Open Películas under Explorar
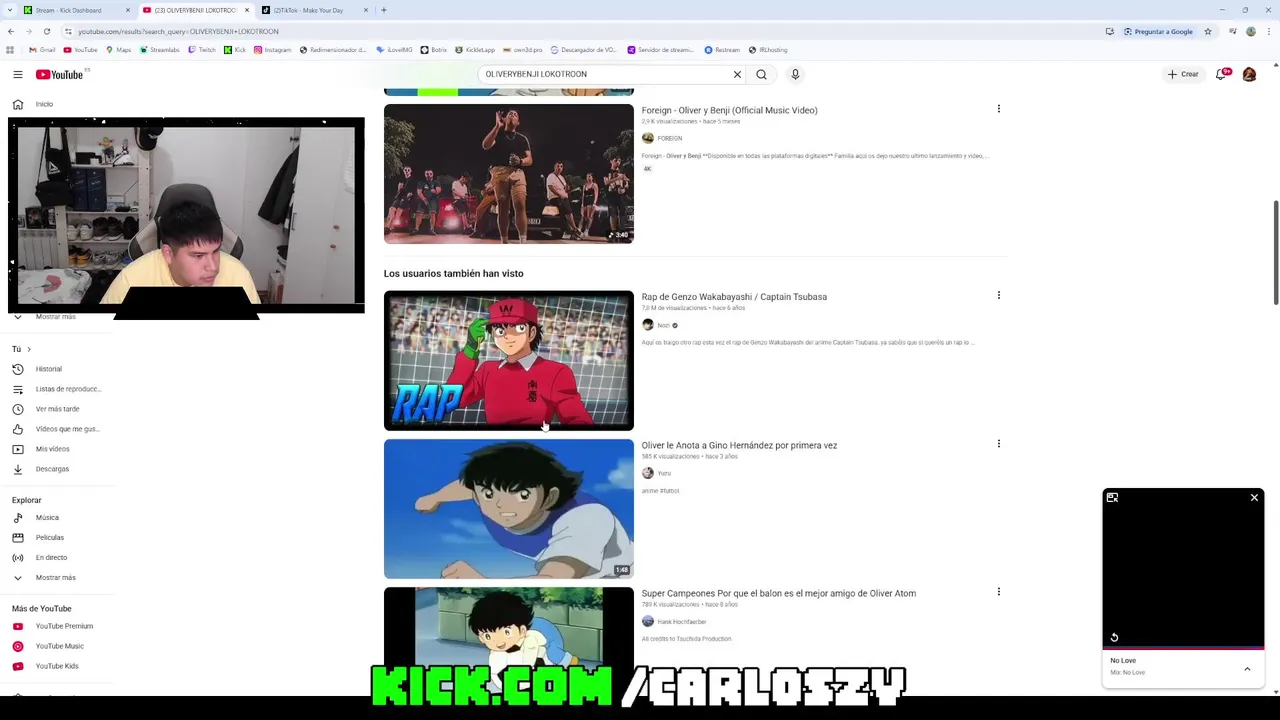Viewport: 1280px width, 720px height. click(57, 538)
